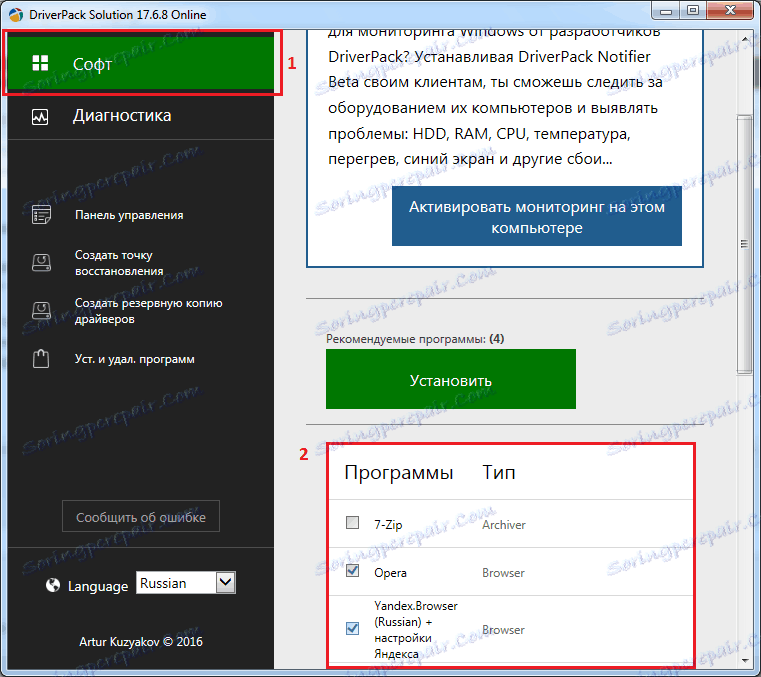Viewport: 761px width, 677px height.
Task: Open Уст. и удал. программ
Action: (x=134, y=359)
